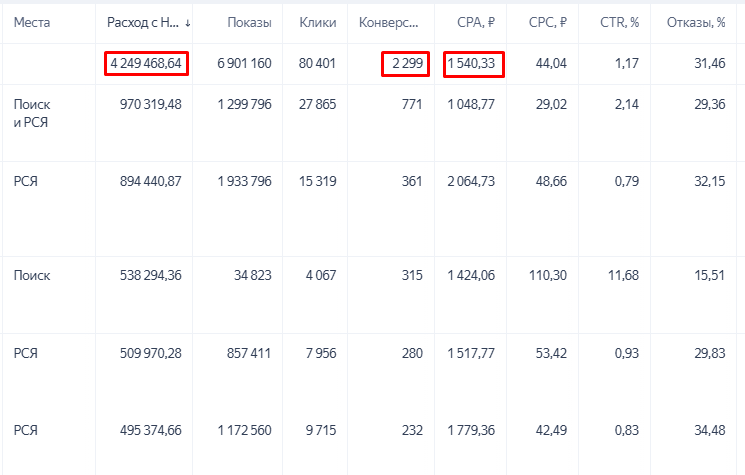
Task: Click clicks value 9 715
Action: click(x=320, y=430)
